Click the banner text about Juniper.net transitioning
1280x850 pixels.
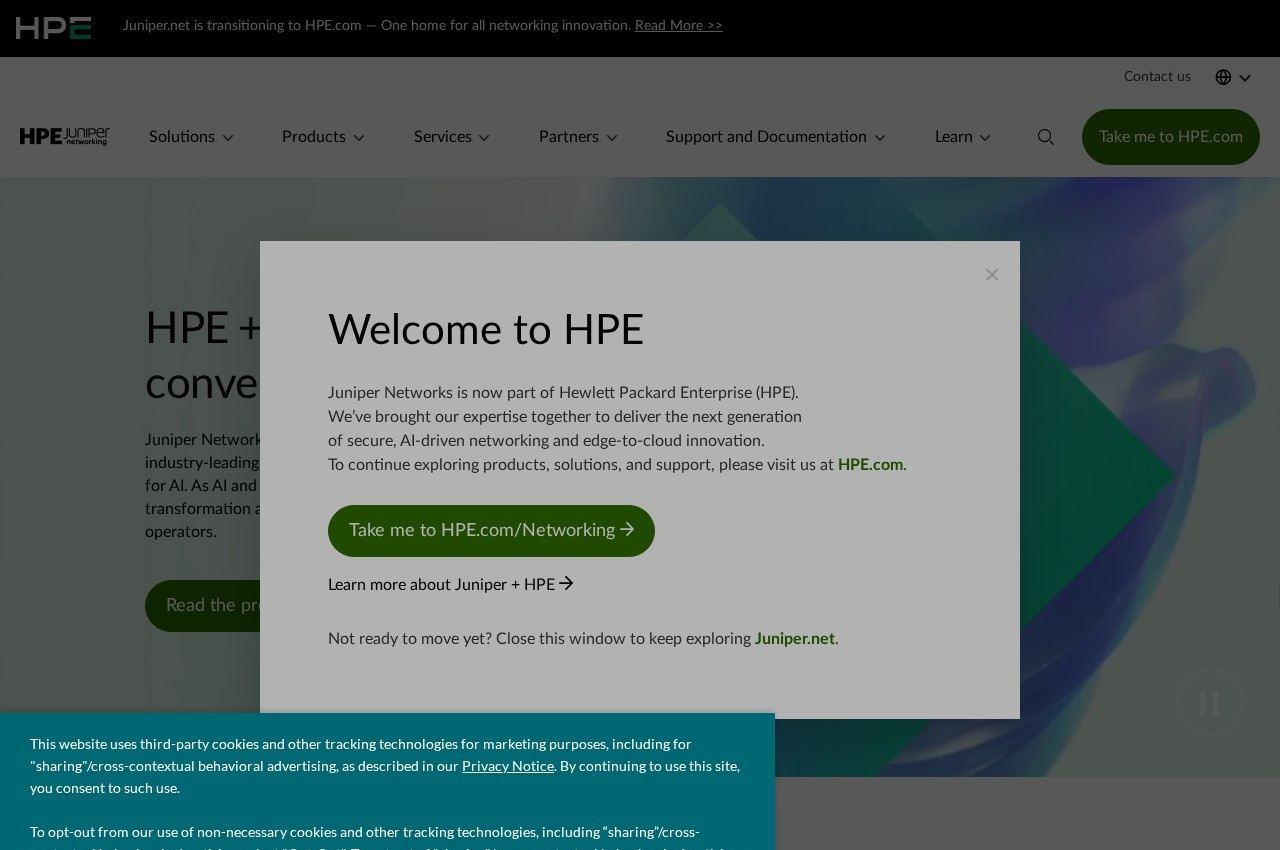(x=377, y=26)
